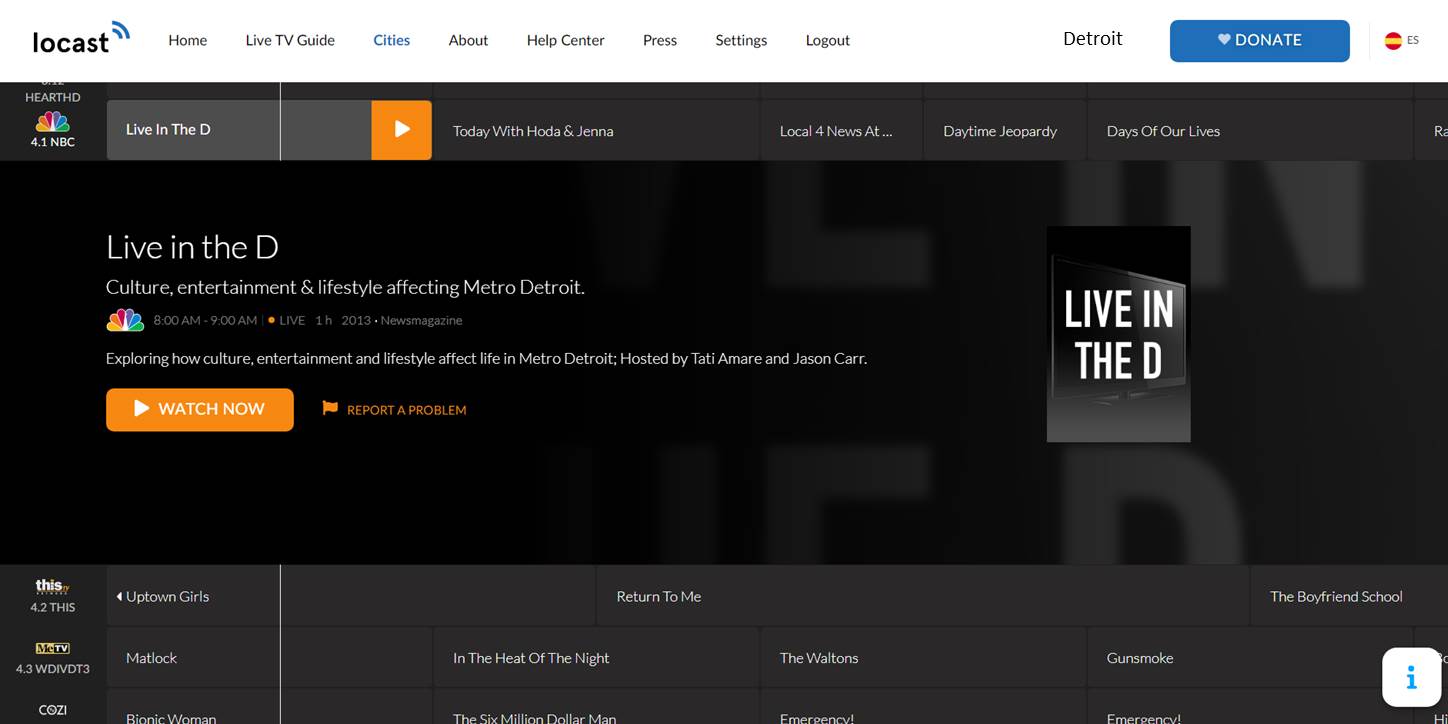Open the Press page

tap(660, 40)
